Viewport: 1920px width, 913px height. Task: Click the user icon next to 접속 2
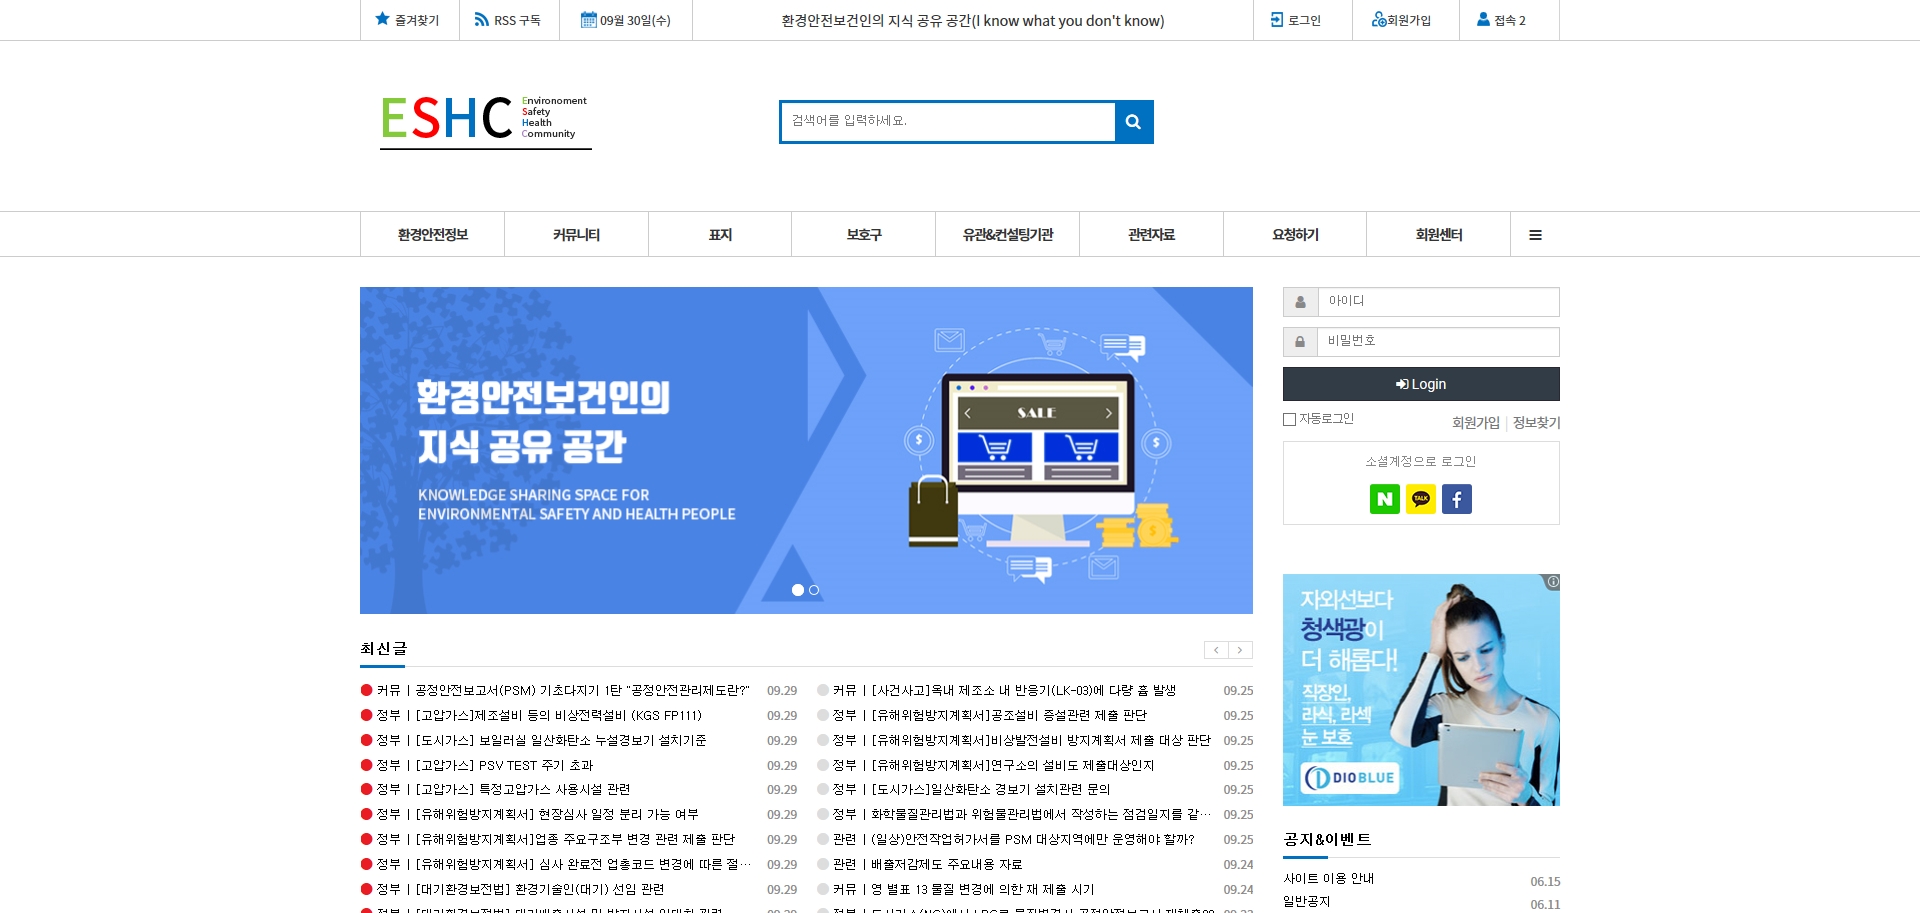click(x=1482, y=18)
